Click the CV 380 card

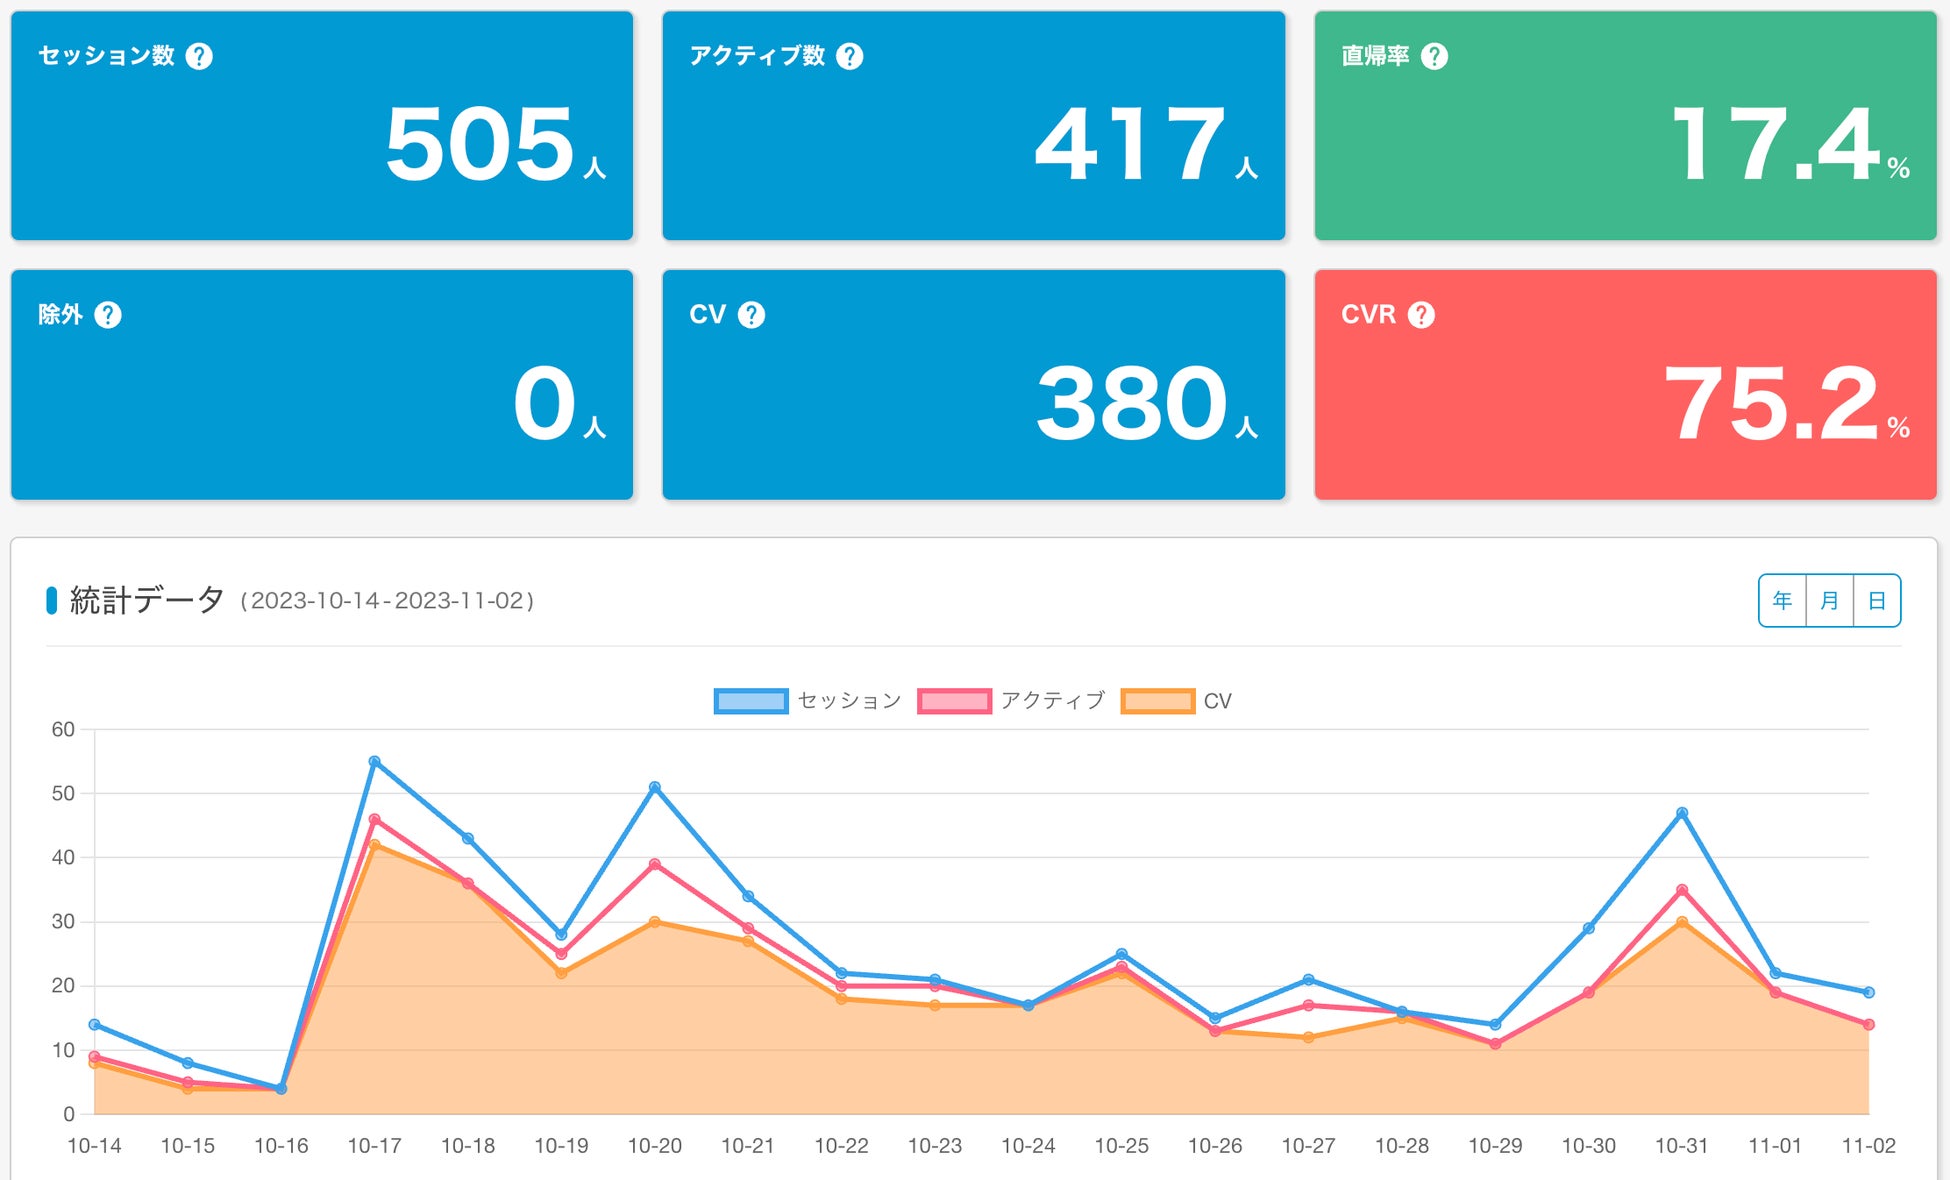coord(973,385)
